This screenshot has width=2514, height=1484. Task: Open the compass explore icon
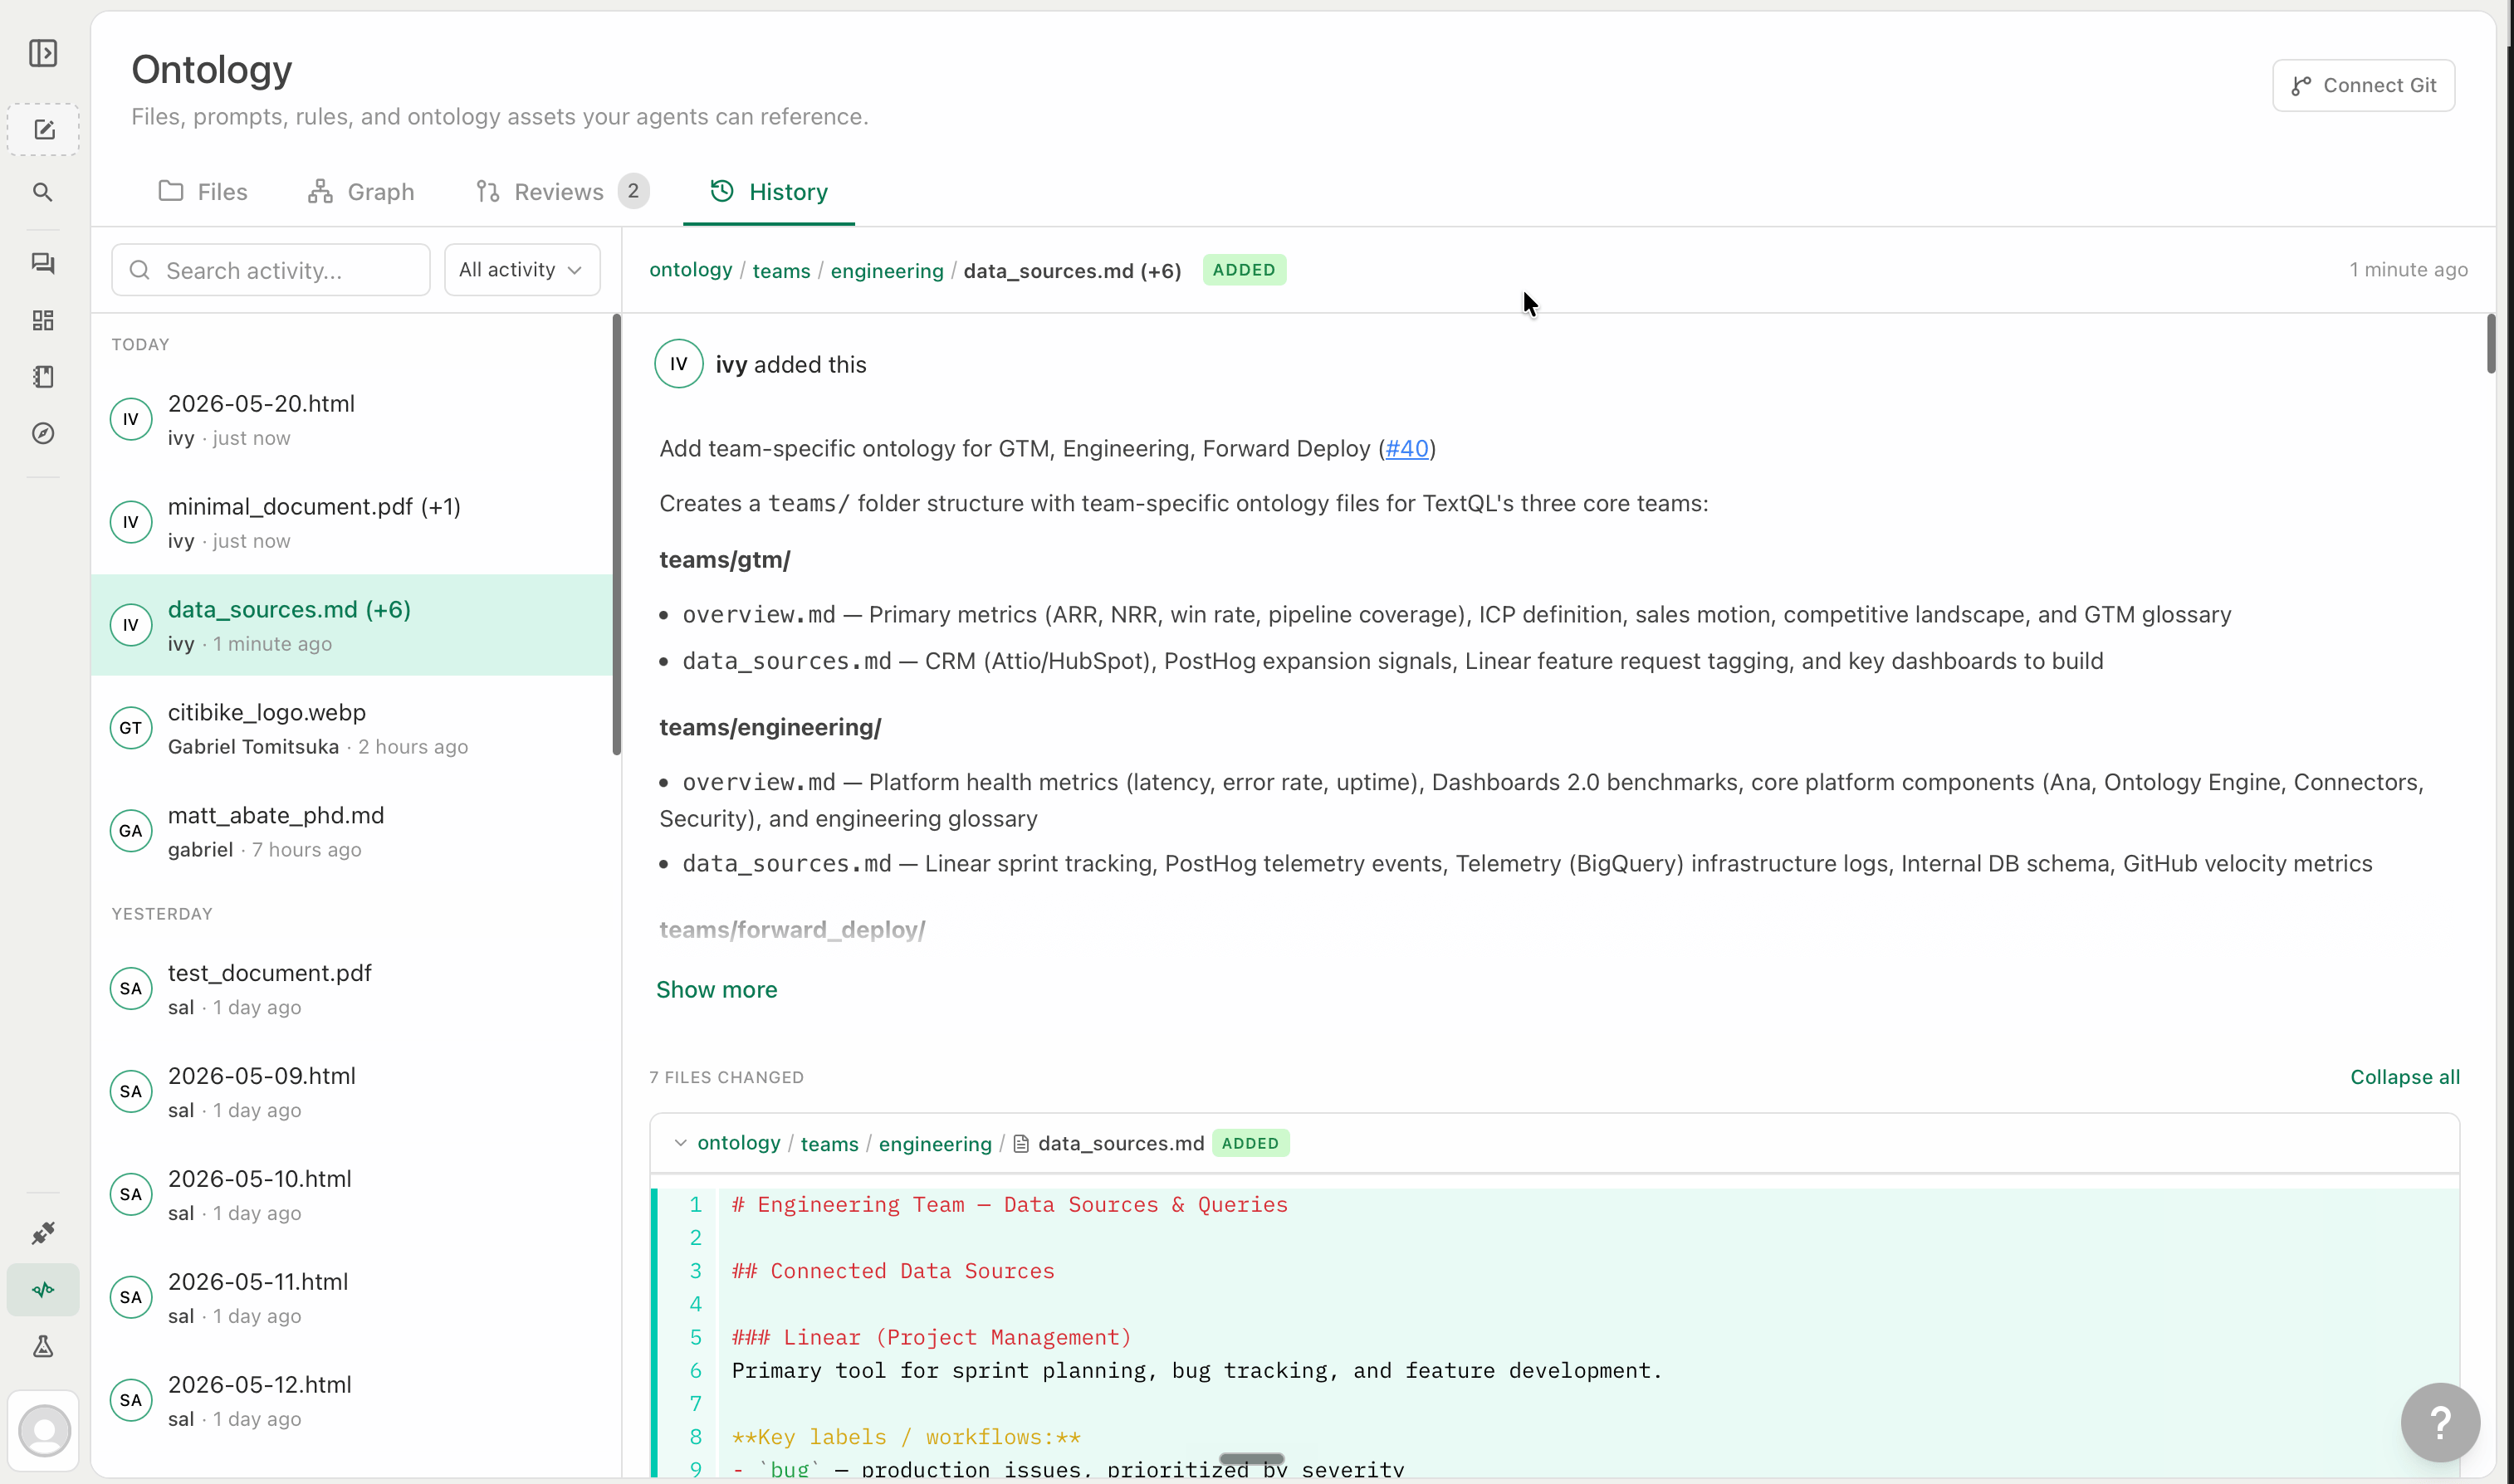(x=43, y=433)
